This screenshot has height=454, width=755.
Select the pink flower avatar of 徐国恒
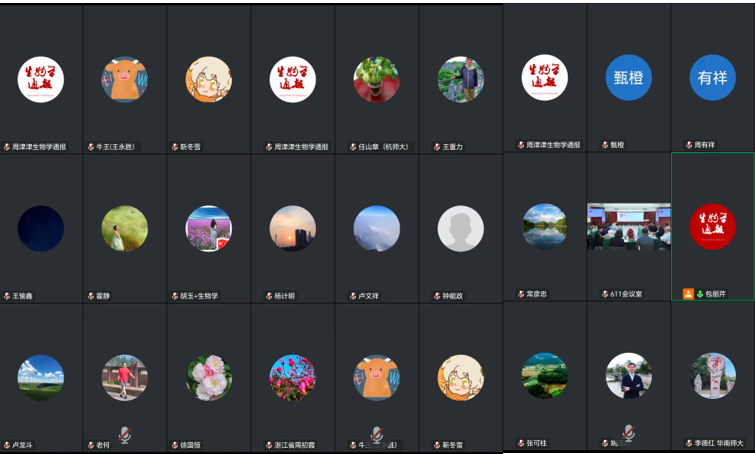click(x=208, y=378)
